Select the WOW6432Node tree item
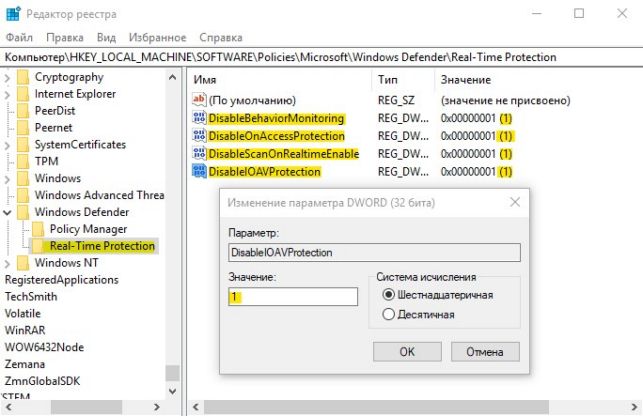Screen dimensions: 643x416 [44, 347]
